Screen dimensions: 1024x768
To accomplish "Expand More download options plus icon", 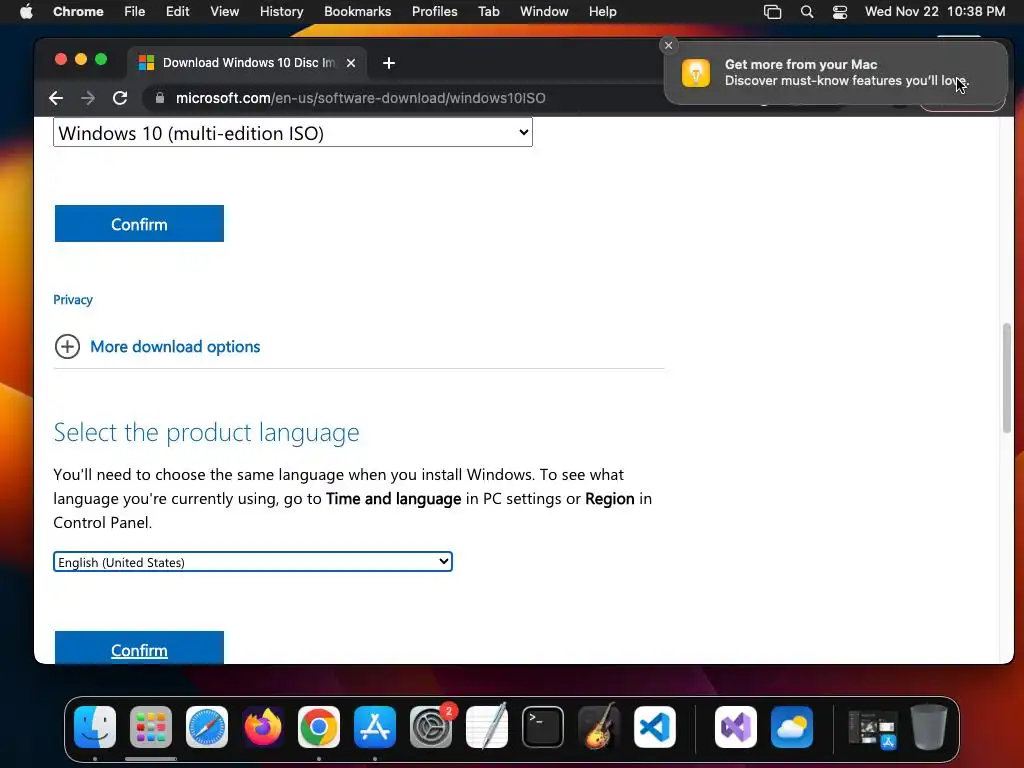I will pos(67,347).
